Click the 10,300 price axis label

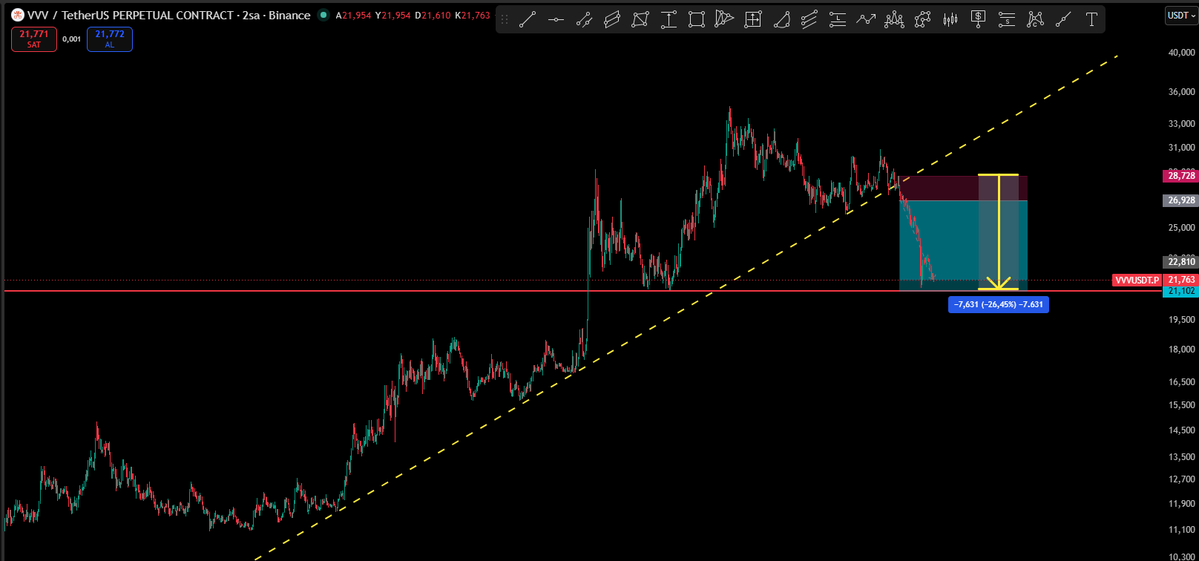1180,555
